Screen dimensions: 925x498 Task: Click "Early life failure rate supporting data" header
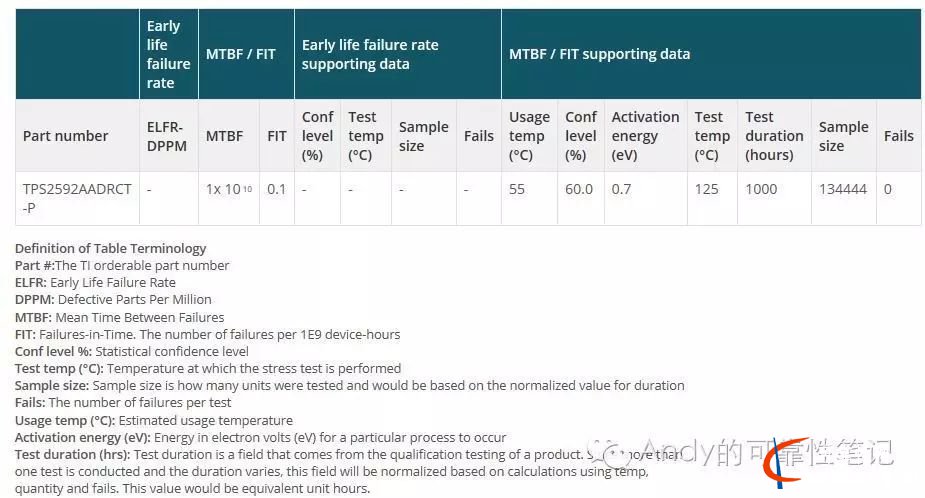pos(370,54)
